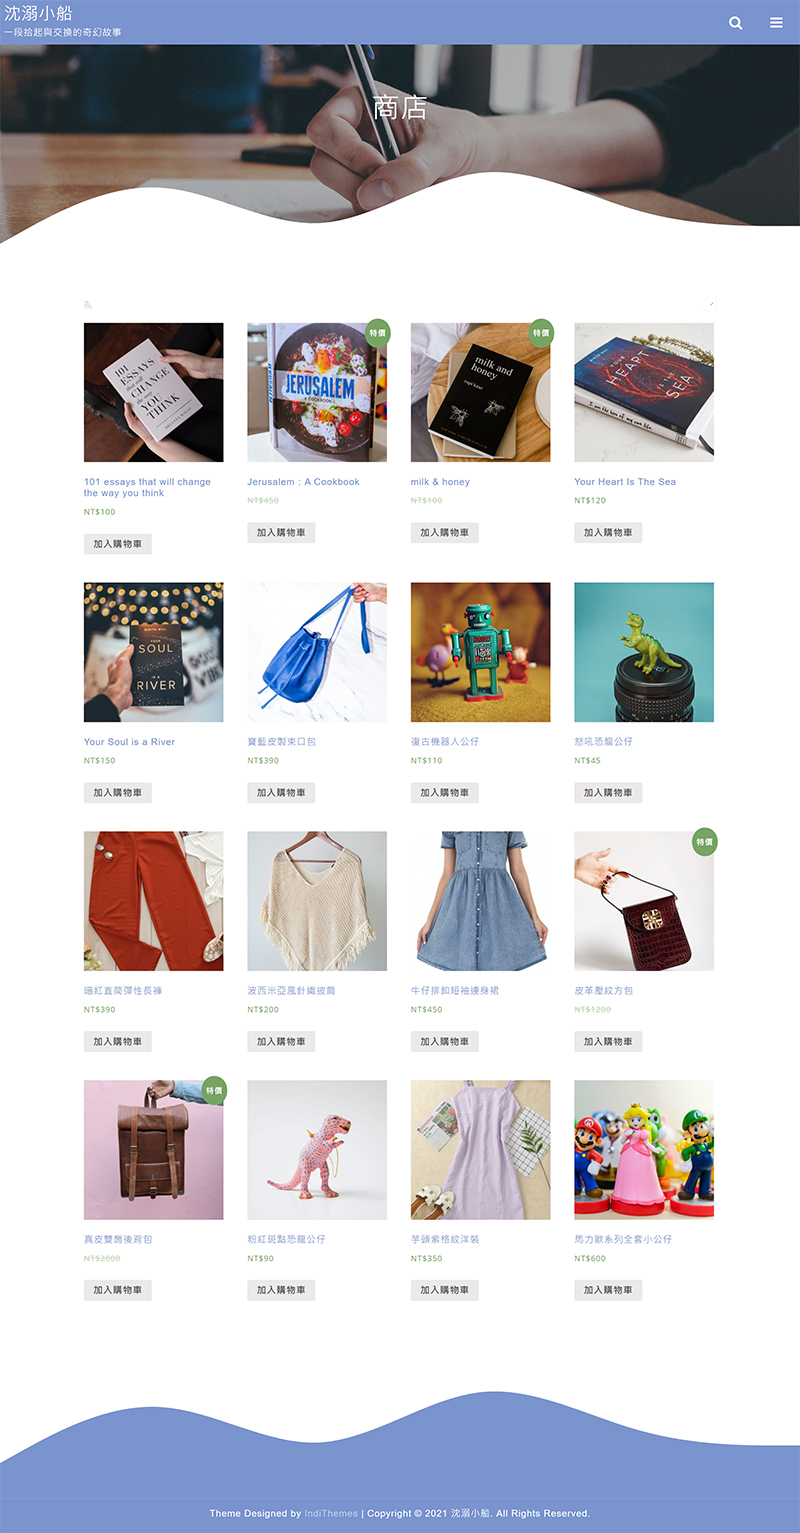Open the IndiThemes footer link
The width and height of the screenshot is (800, 1533).
coord(331,1513)
